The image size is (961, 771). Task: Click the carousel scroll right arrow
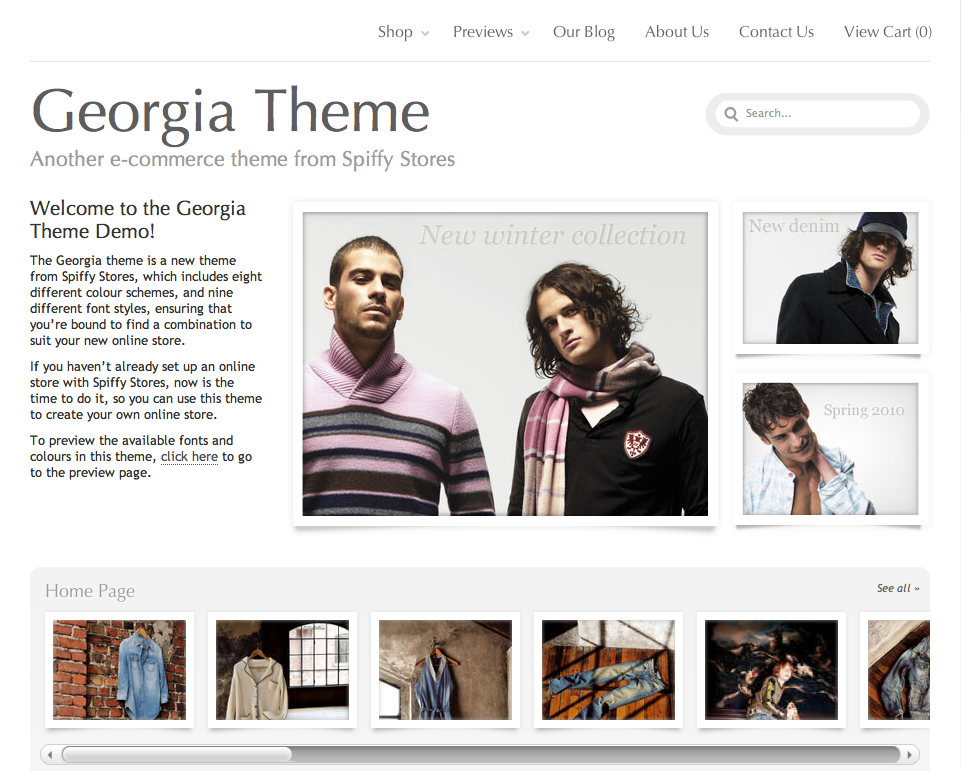910,754
